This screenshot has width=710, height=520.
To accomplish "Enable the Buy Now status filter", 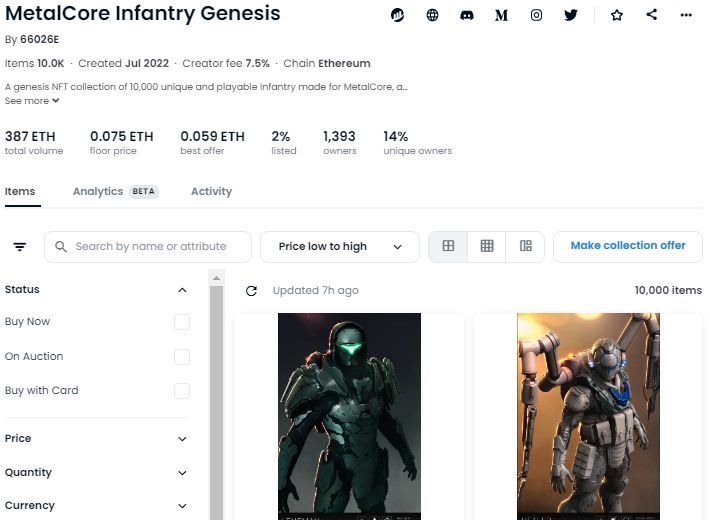I will click(181, 322).
